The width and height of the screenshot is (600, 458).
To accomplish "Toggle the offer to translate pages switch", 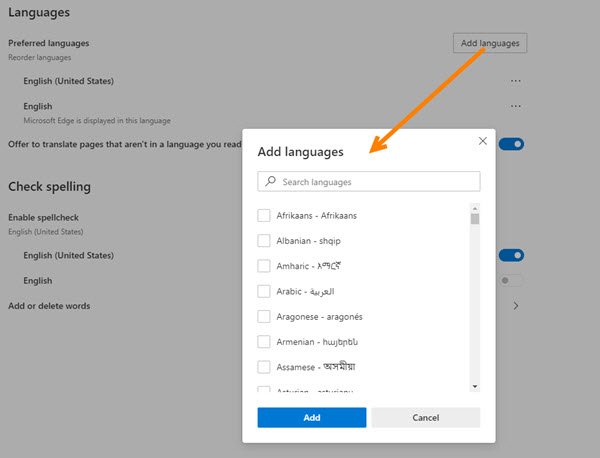I will coord(512,144).
